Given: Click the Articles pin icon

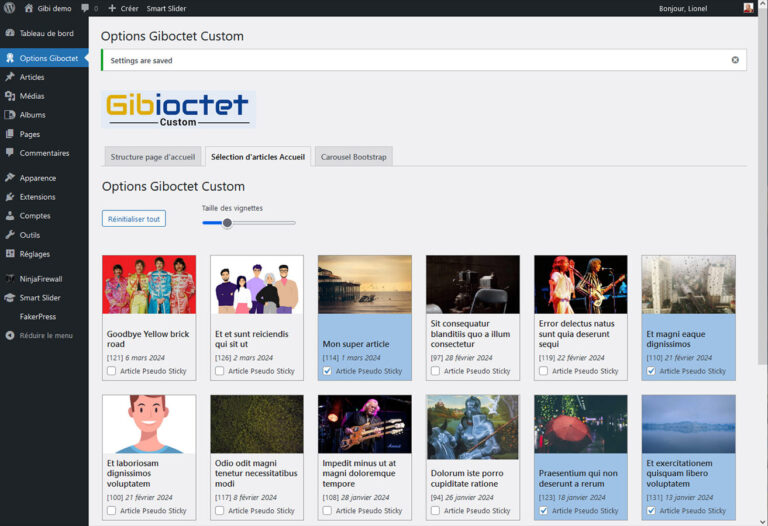Looking at the screenshot, I should pos(10,77).
